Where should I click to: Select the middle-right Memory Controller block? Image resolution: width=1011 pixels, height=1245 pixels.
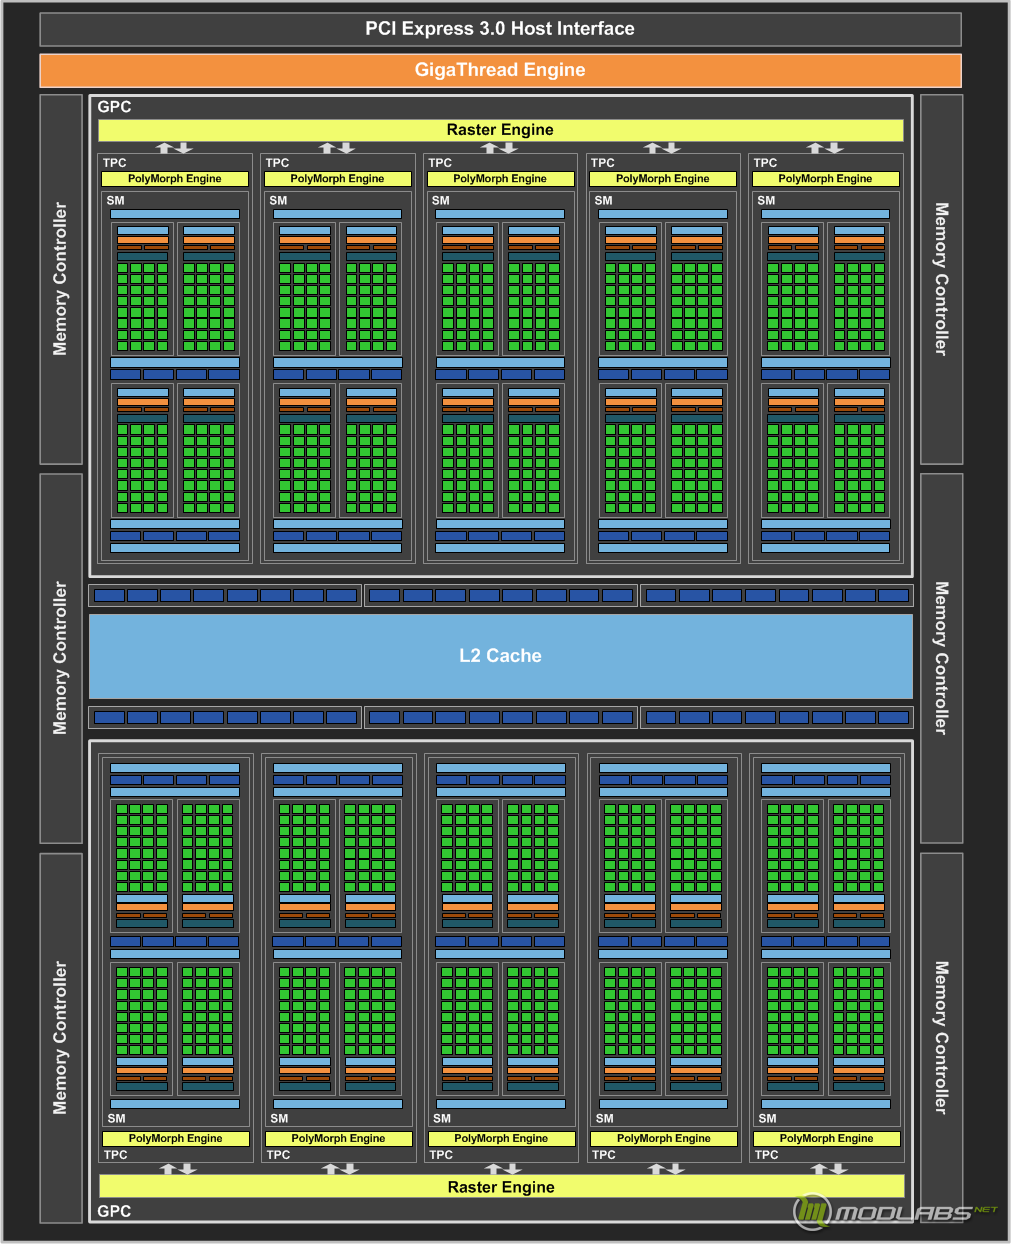941,658
